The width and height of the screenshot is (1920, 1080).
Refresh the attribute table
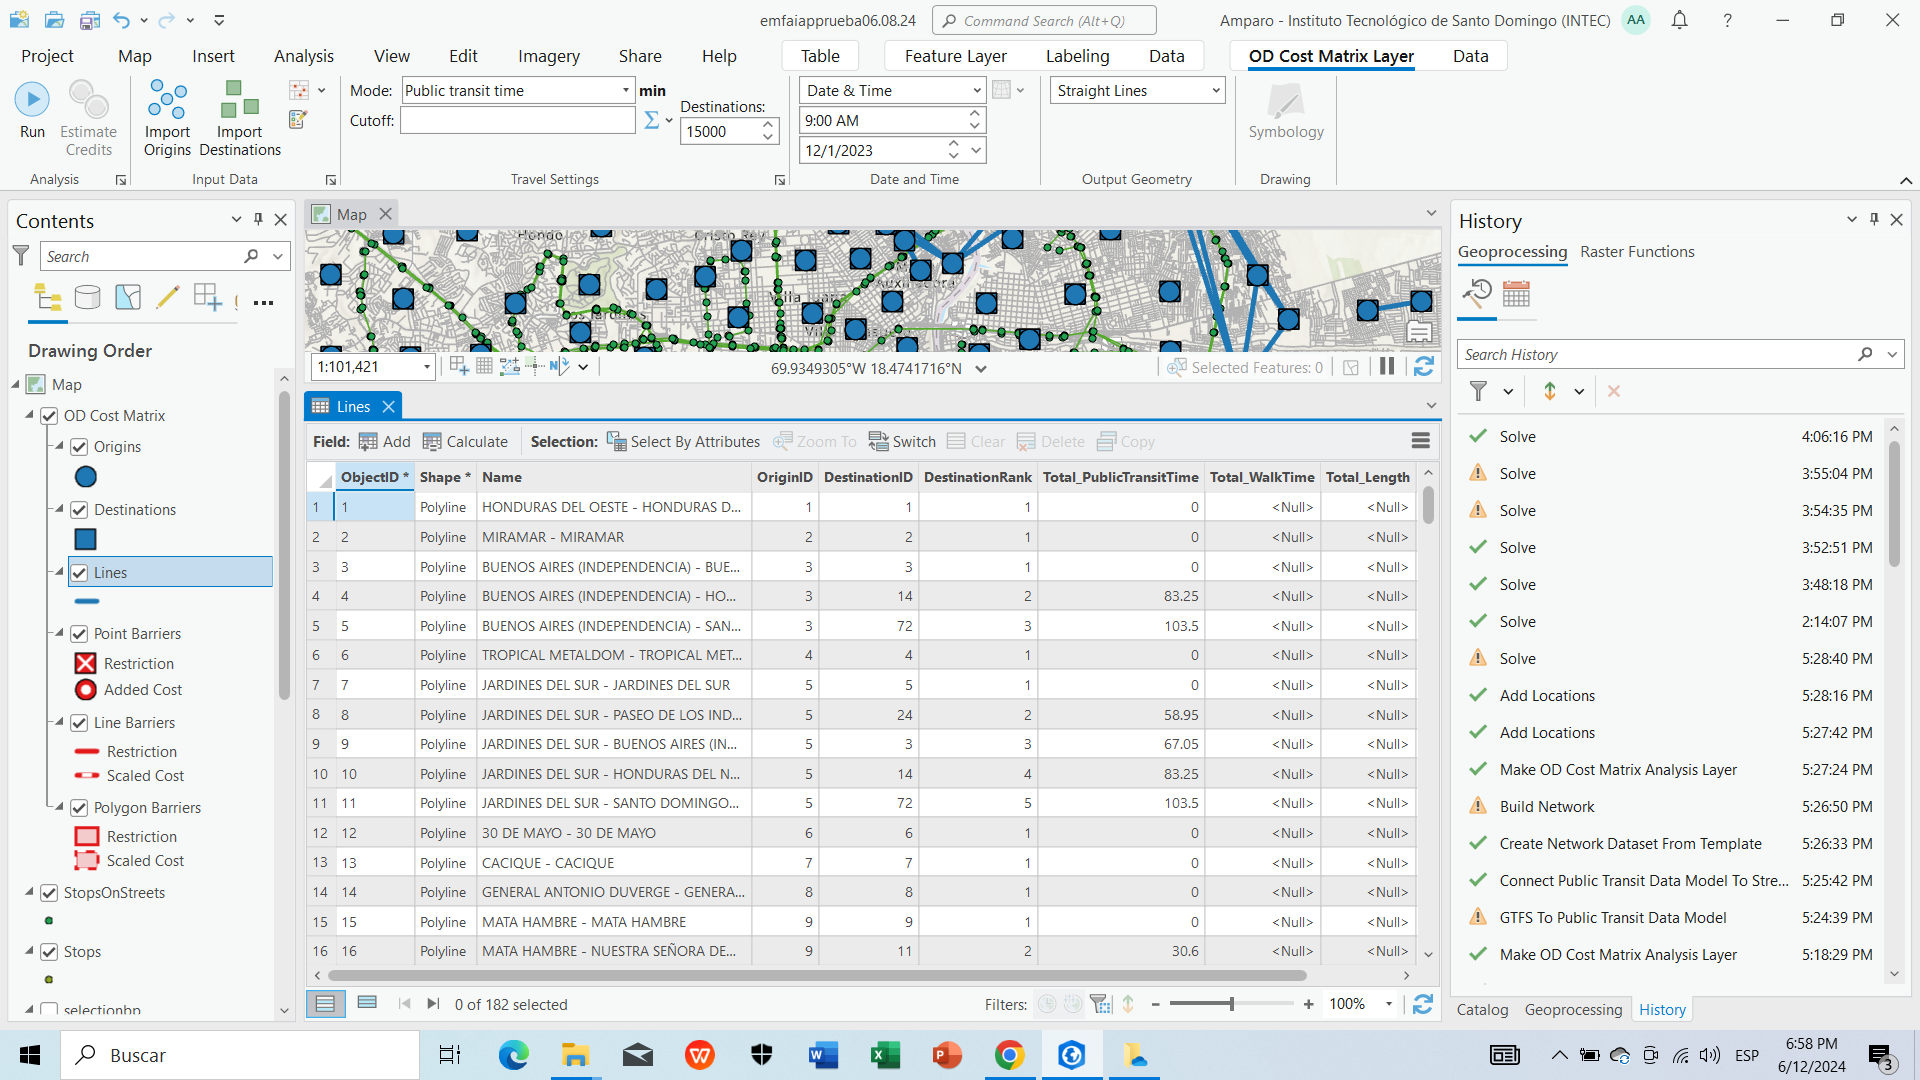(x=1422, y=1003)
